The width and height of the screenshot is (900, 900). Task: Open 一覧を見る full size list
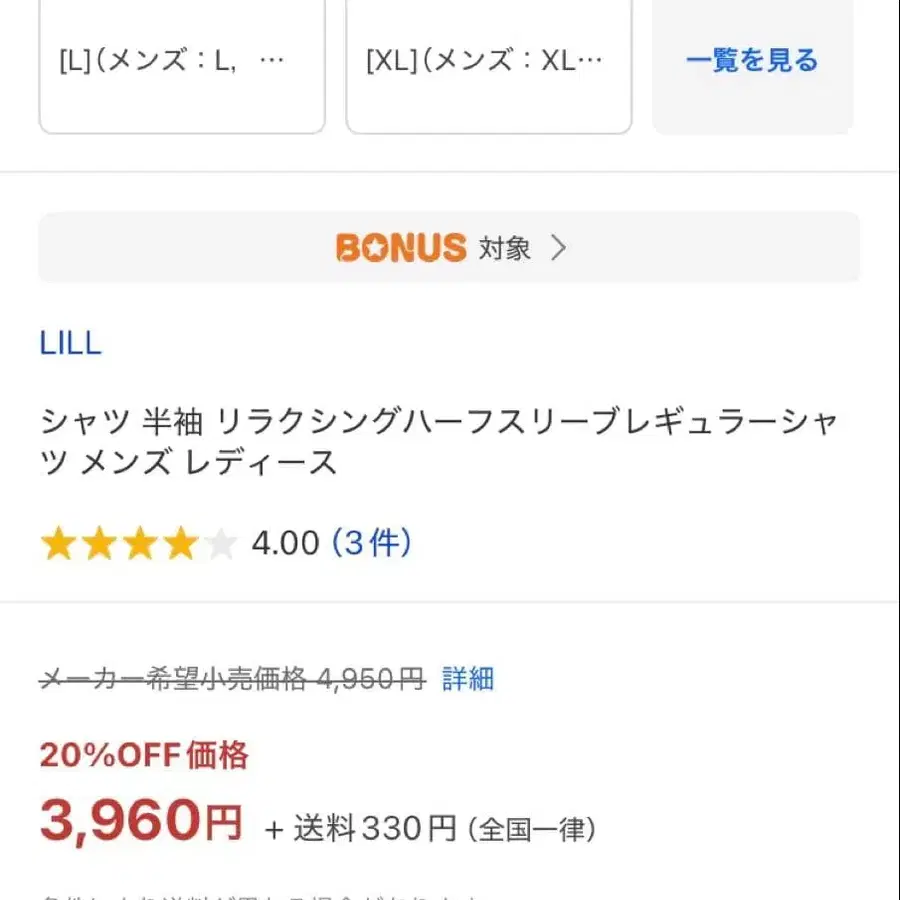[x=752, y=61]
